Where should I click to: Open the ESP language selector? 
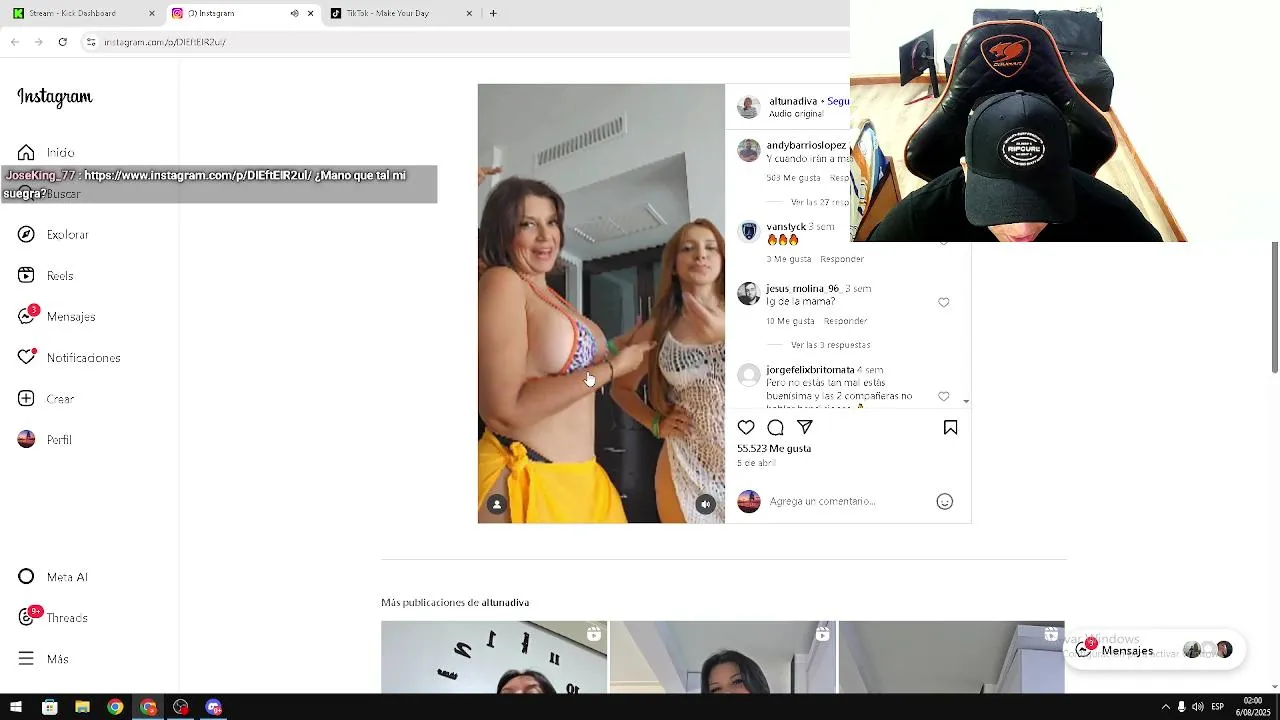pos(1217,707)
